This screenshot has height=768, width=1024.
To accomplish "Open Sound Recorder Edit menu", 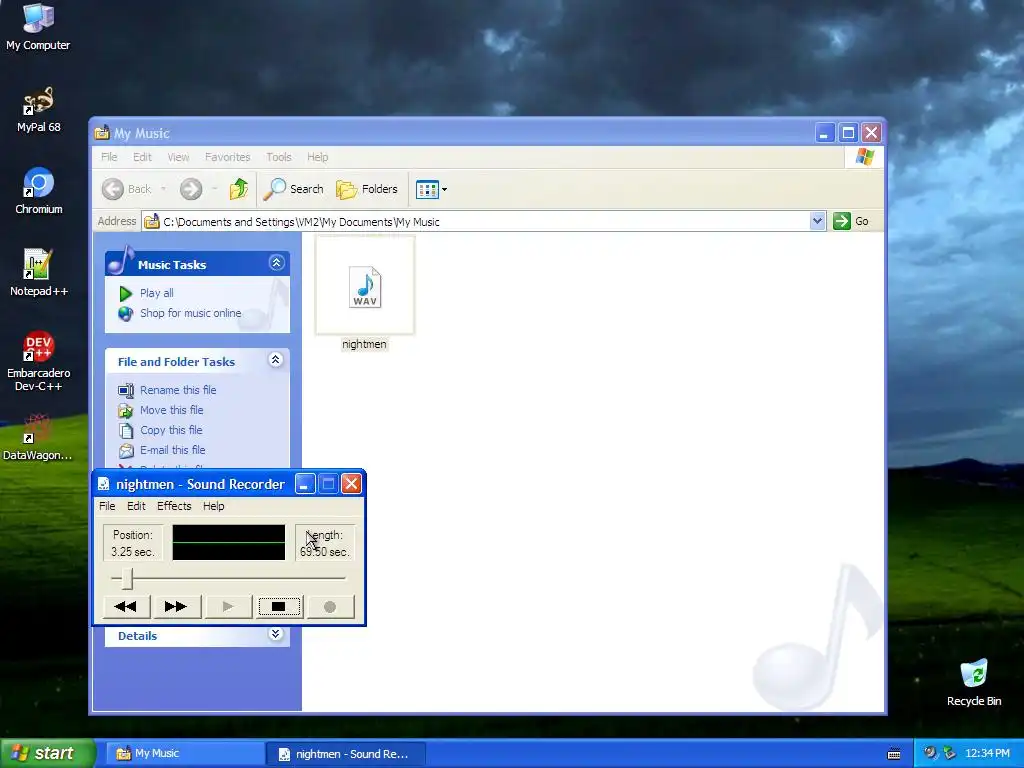I will (x=136, y=506).
